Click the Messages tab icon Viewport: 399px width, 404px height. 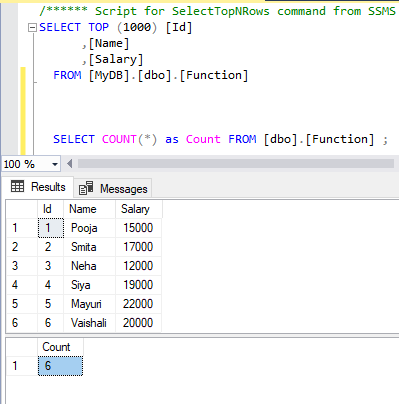(86, 188)
